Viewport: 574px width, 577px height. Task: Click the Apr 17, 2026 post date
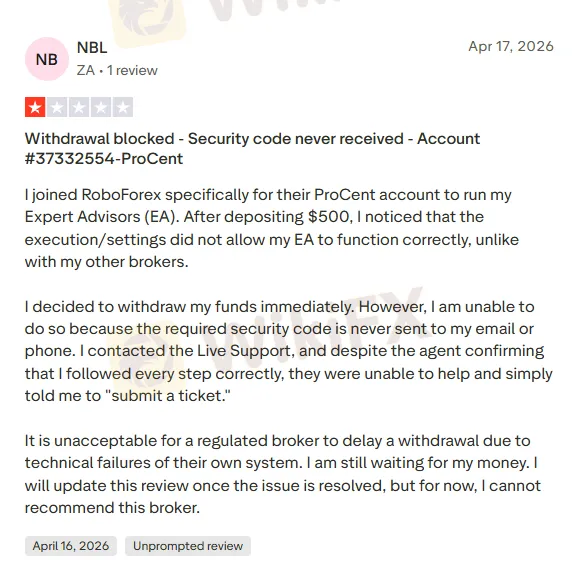[511, 46]
